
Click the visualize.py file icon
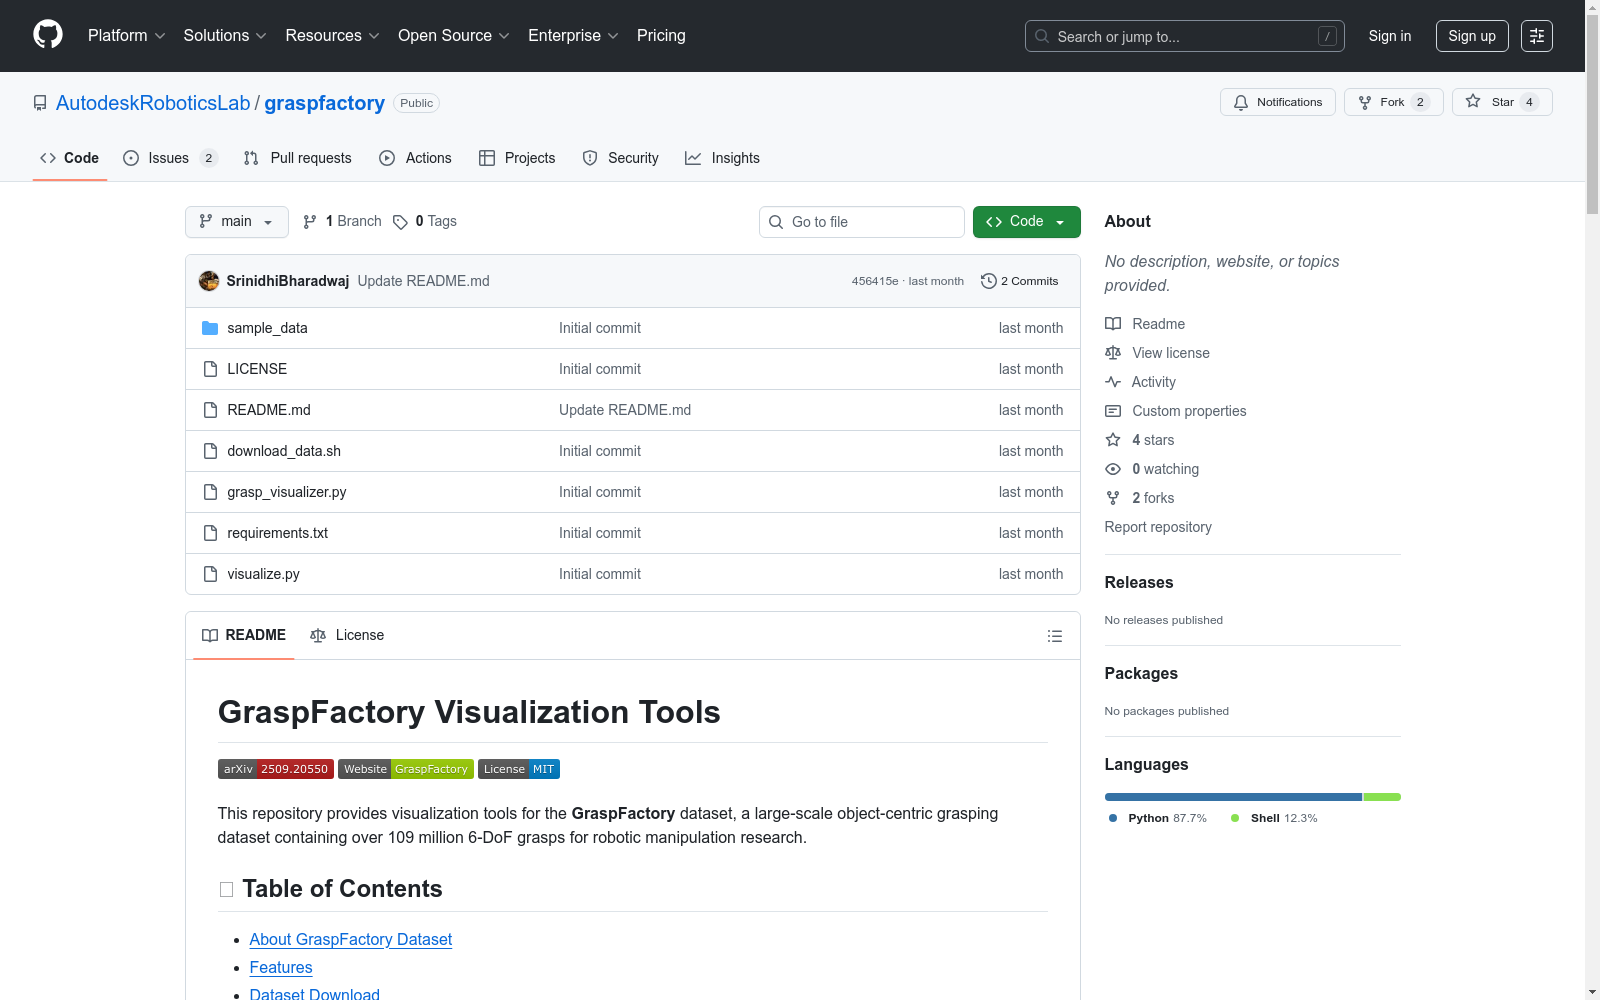coord(210,574)
